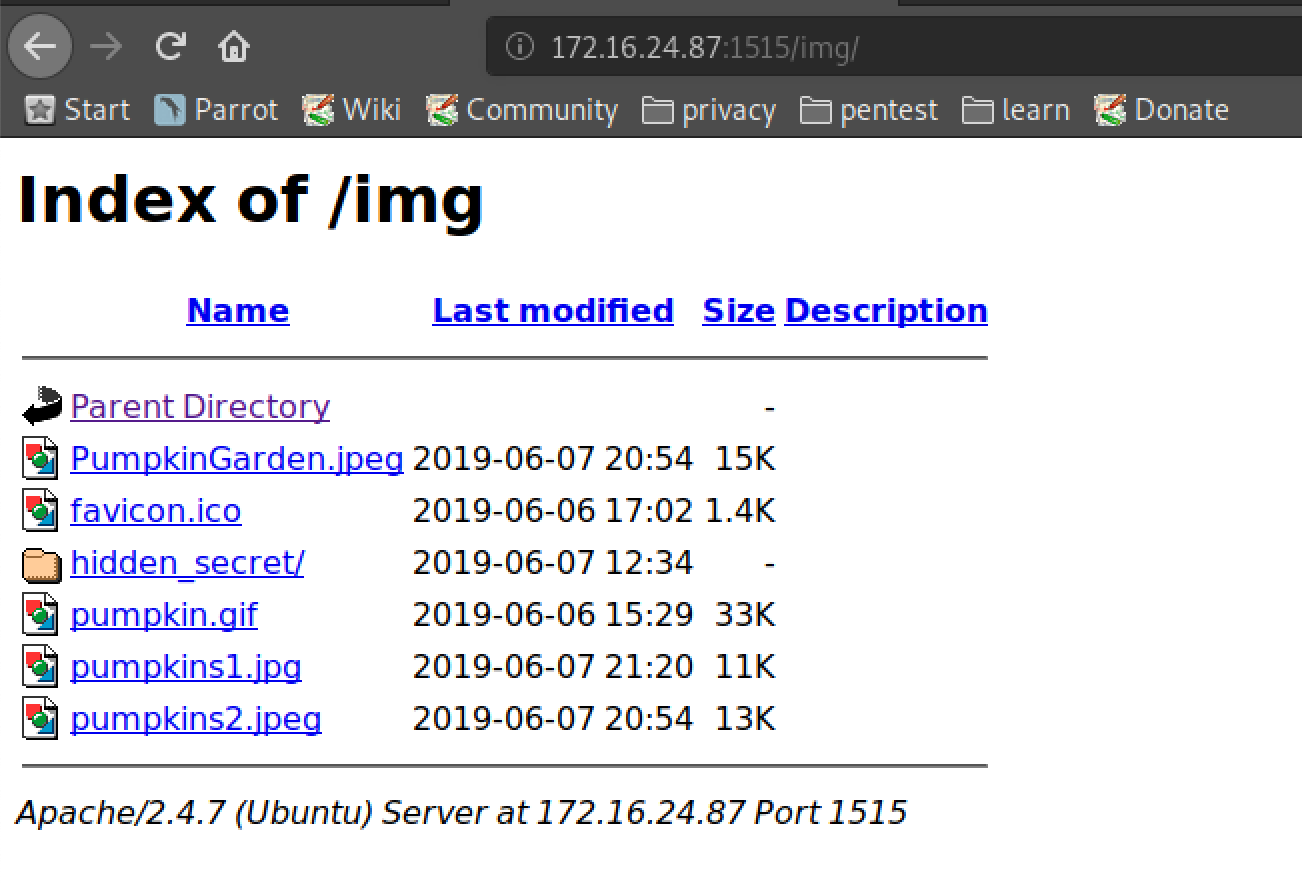
Task: Expand the privacy bookmarks folder
Action: pos(710,110)
